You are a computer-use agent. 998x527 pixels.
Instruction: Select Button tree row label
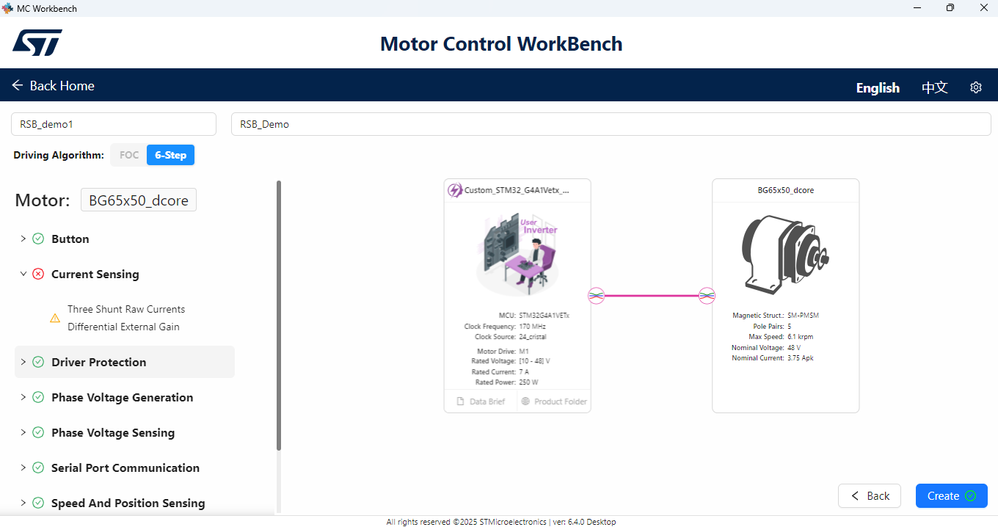70,239
